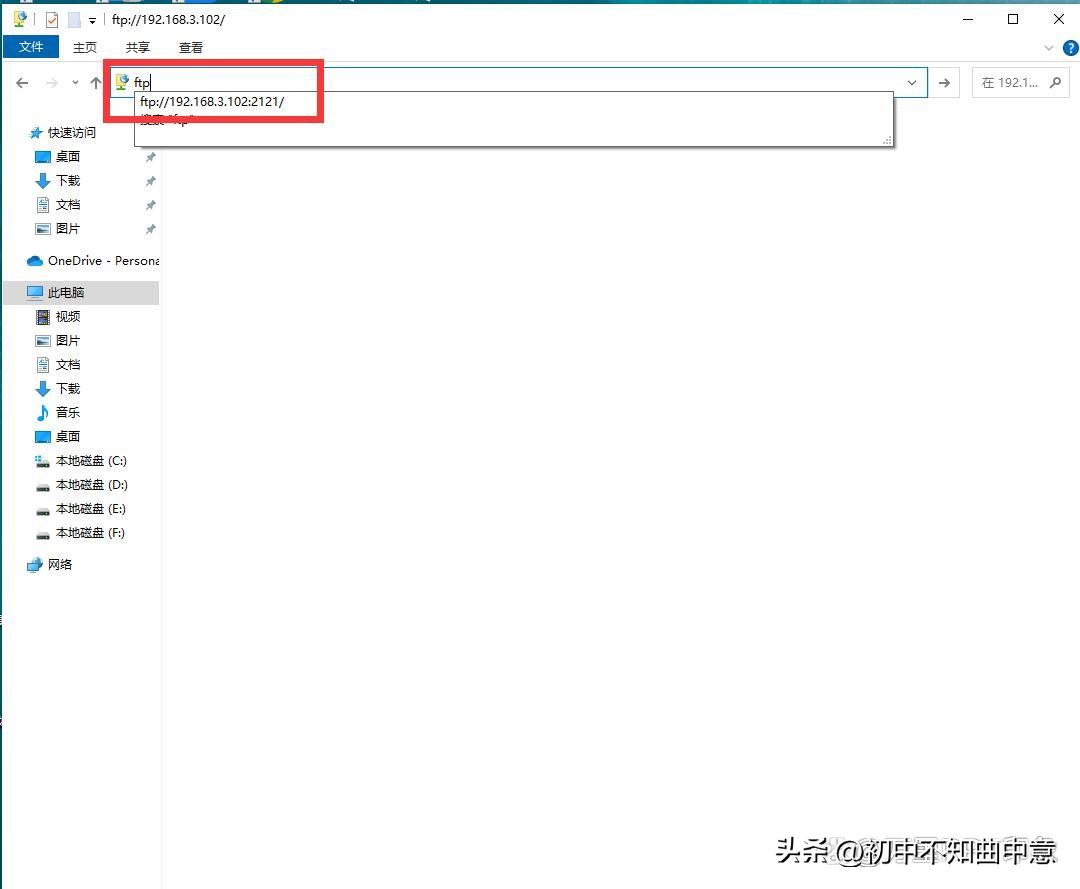Click the pin icon next to 文档
This screenshot has width=1080, height=889.
pyautogui.click(x=150, y=205)
